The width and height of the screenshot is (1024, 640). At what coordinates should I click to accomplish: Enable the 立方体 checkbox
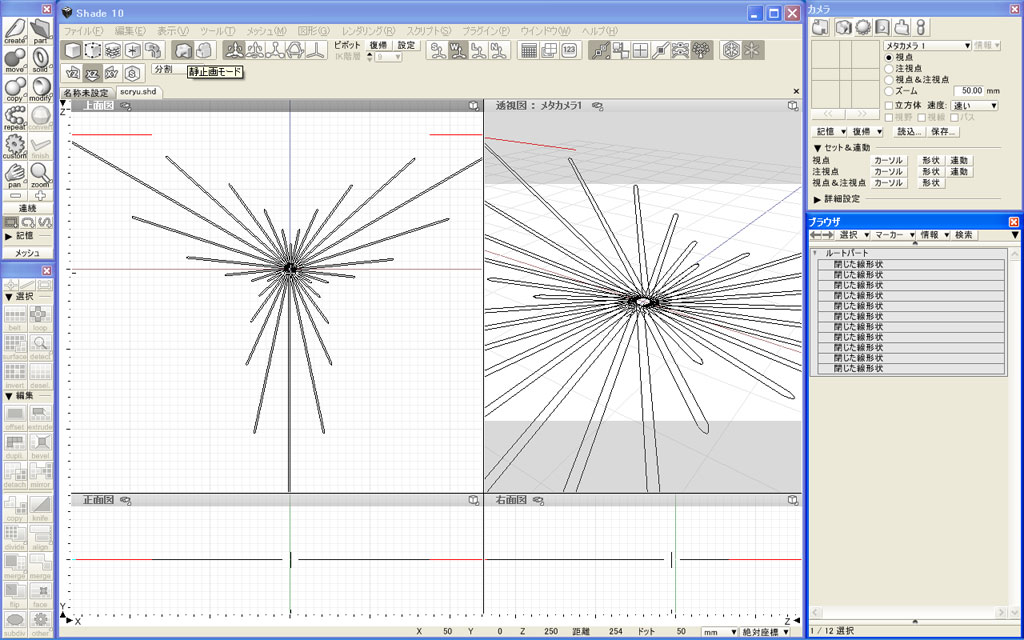pos(889,106)
